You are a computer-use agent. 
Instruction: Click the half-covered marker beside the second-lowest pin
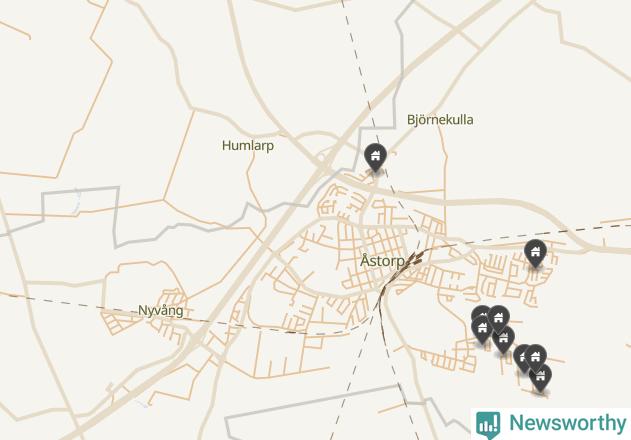tap(520, 357)
